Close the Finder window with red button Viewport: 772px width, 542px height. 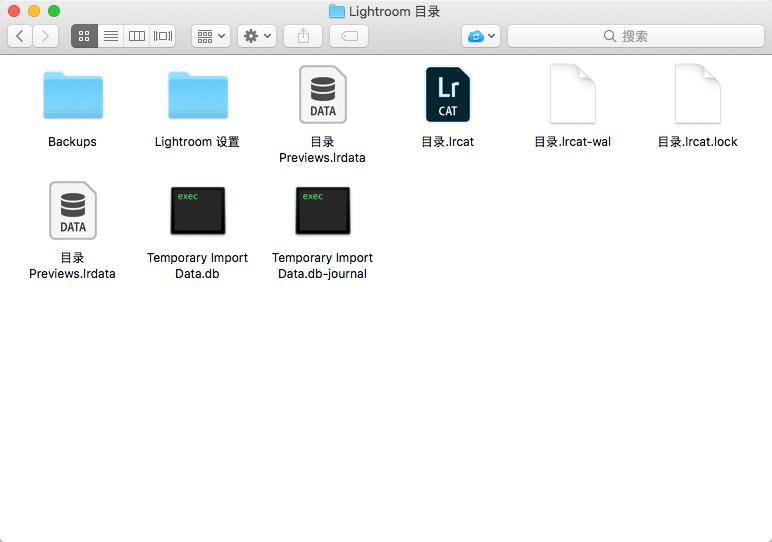point(14,11)
